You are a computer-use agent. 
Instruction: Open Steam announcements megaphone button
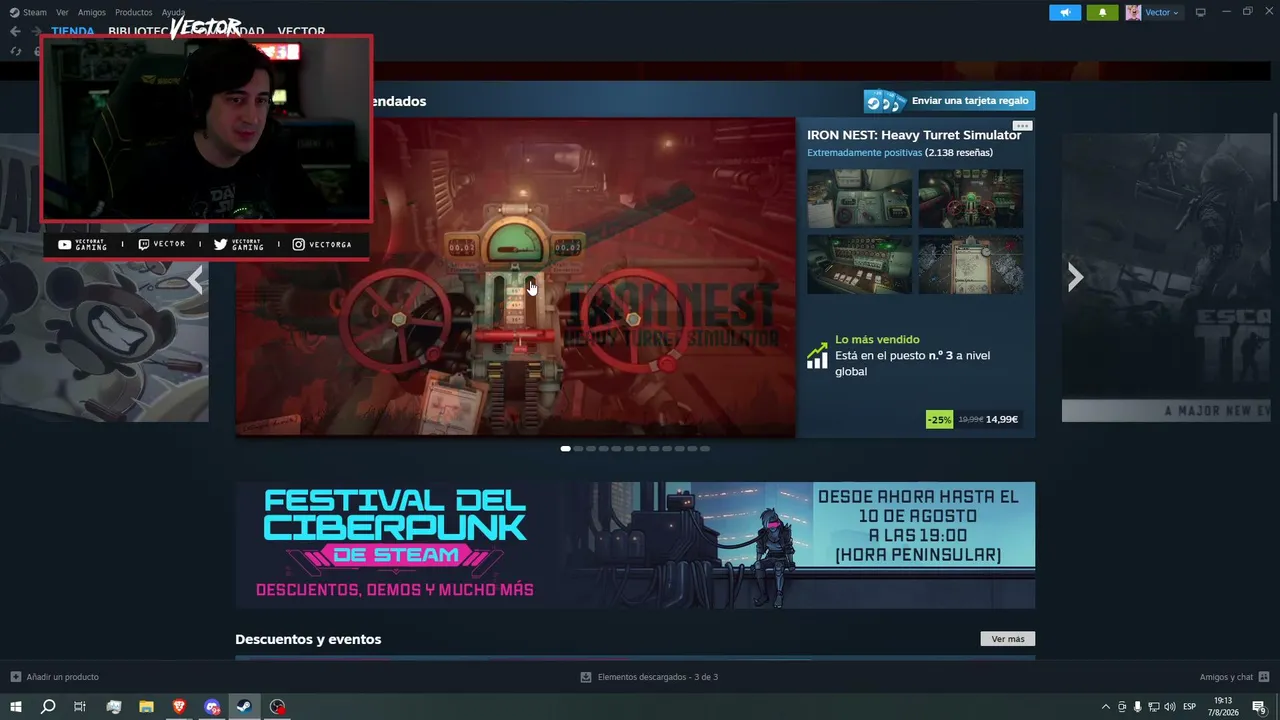click(1065, 13)
